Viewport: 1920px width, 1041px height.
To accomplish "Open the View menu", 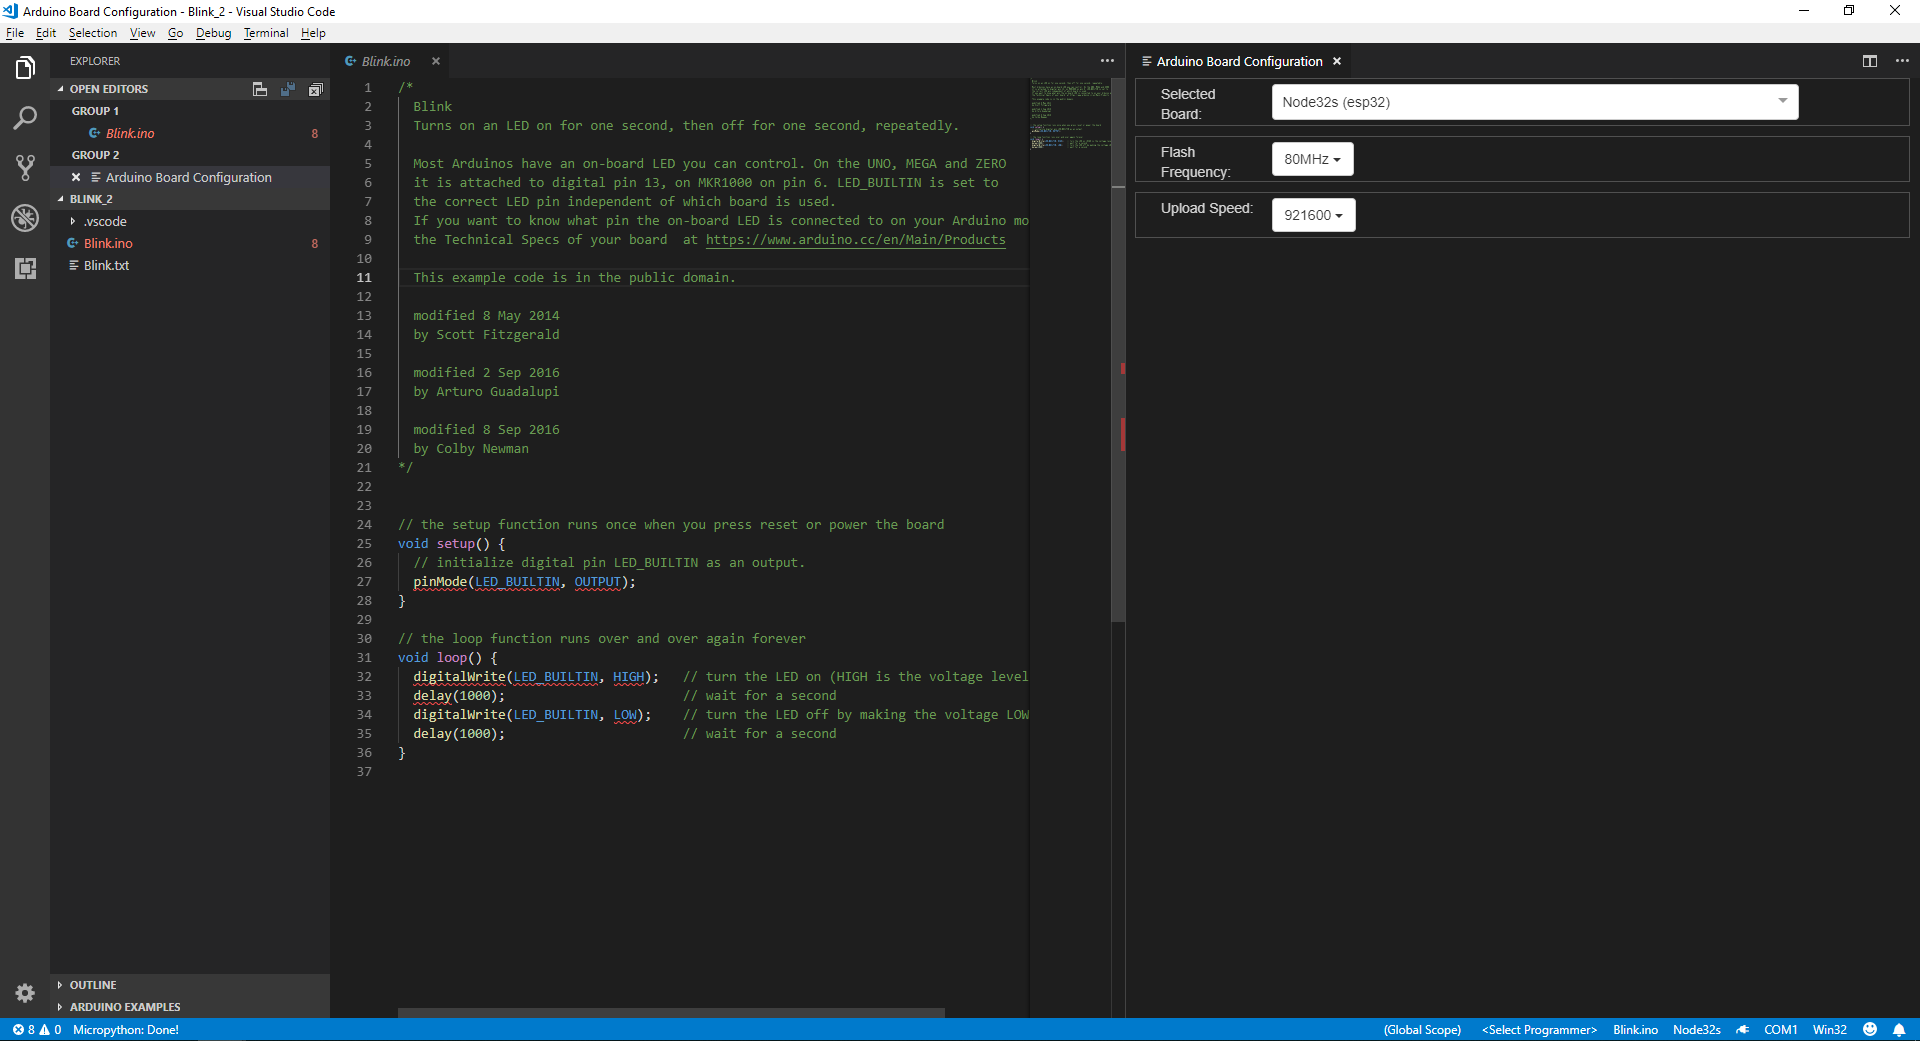I will click(143, 33).
